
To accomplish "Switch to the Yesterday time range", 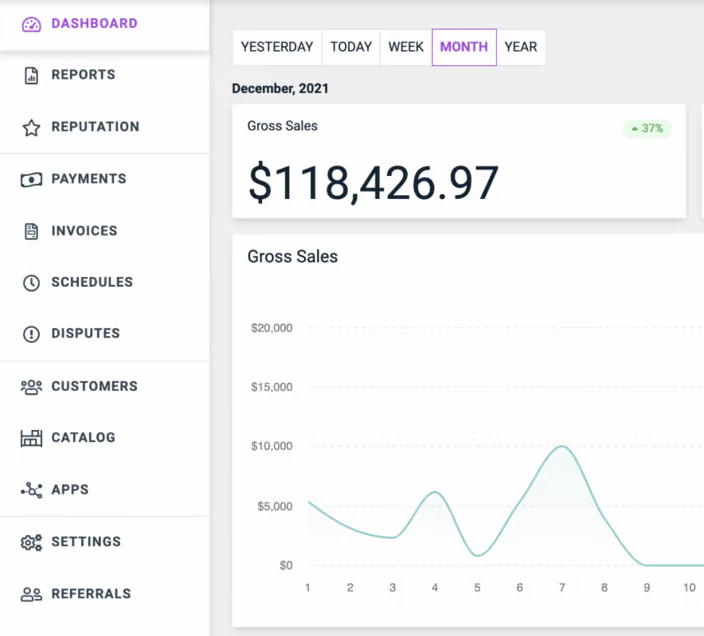I will click(x=277, y=47).
